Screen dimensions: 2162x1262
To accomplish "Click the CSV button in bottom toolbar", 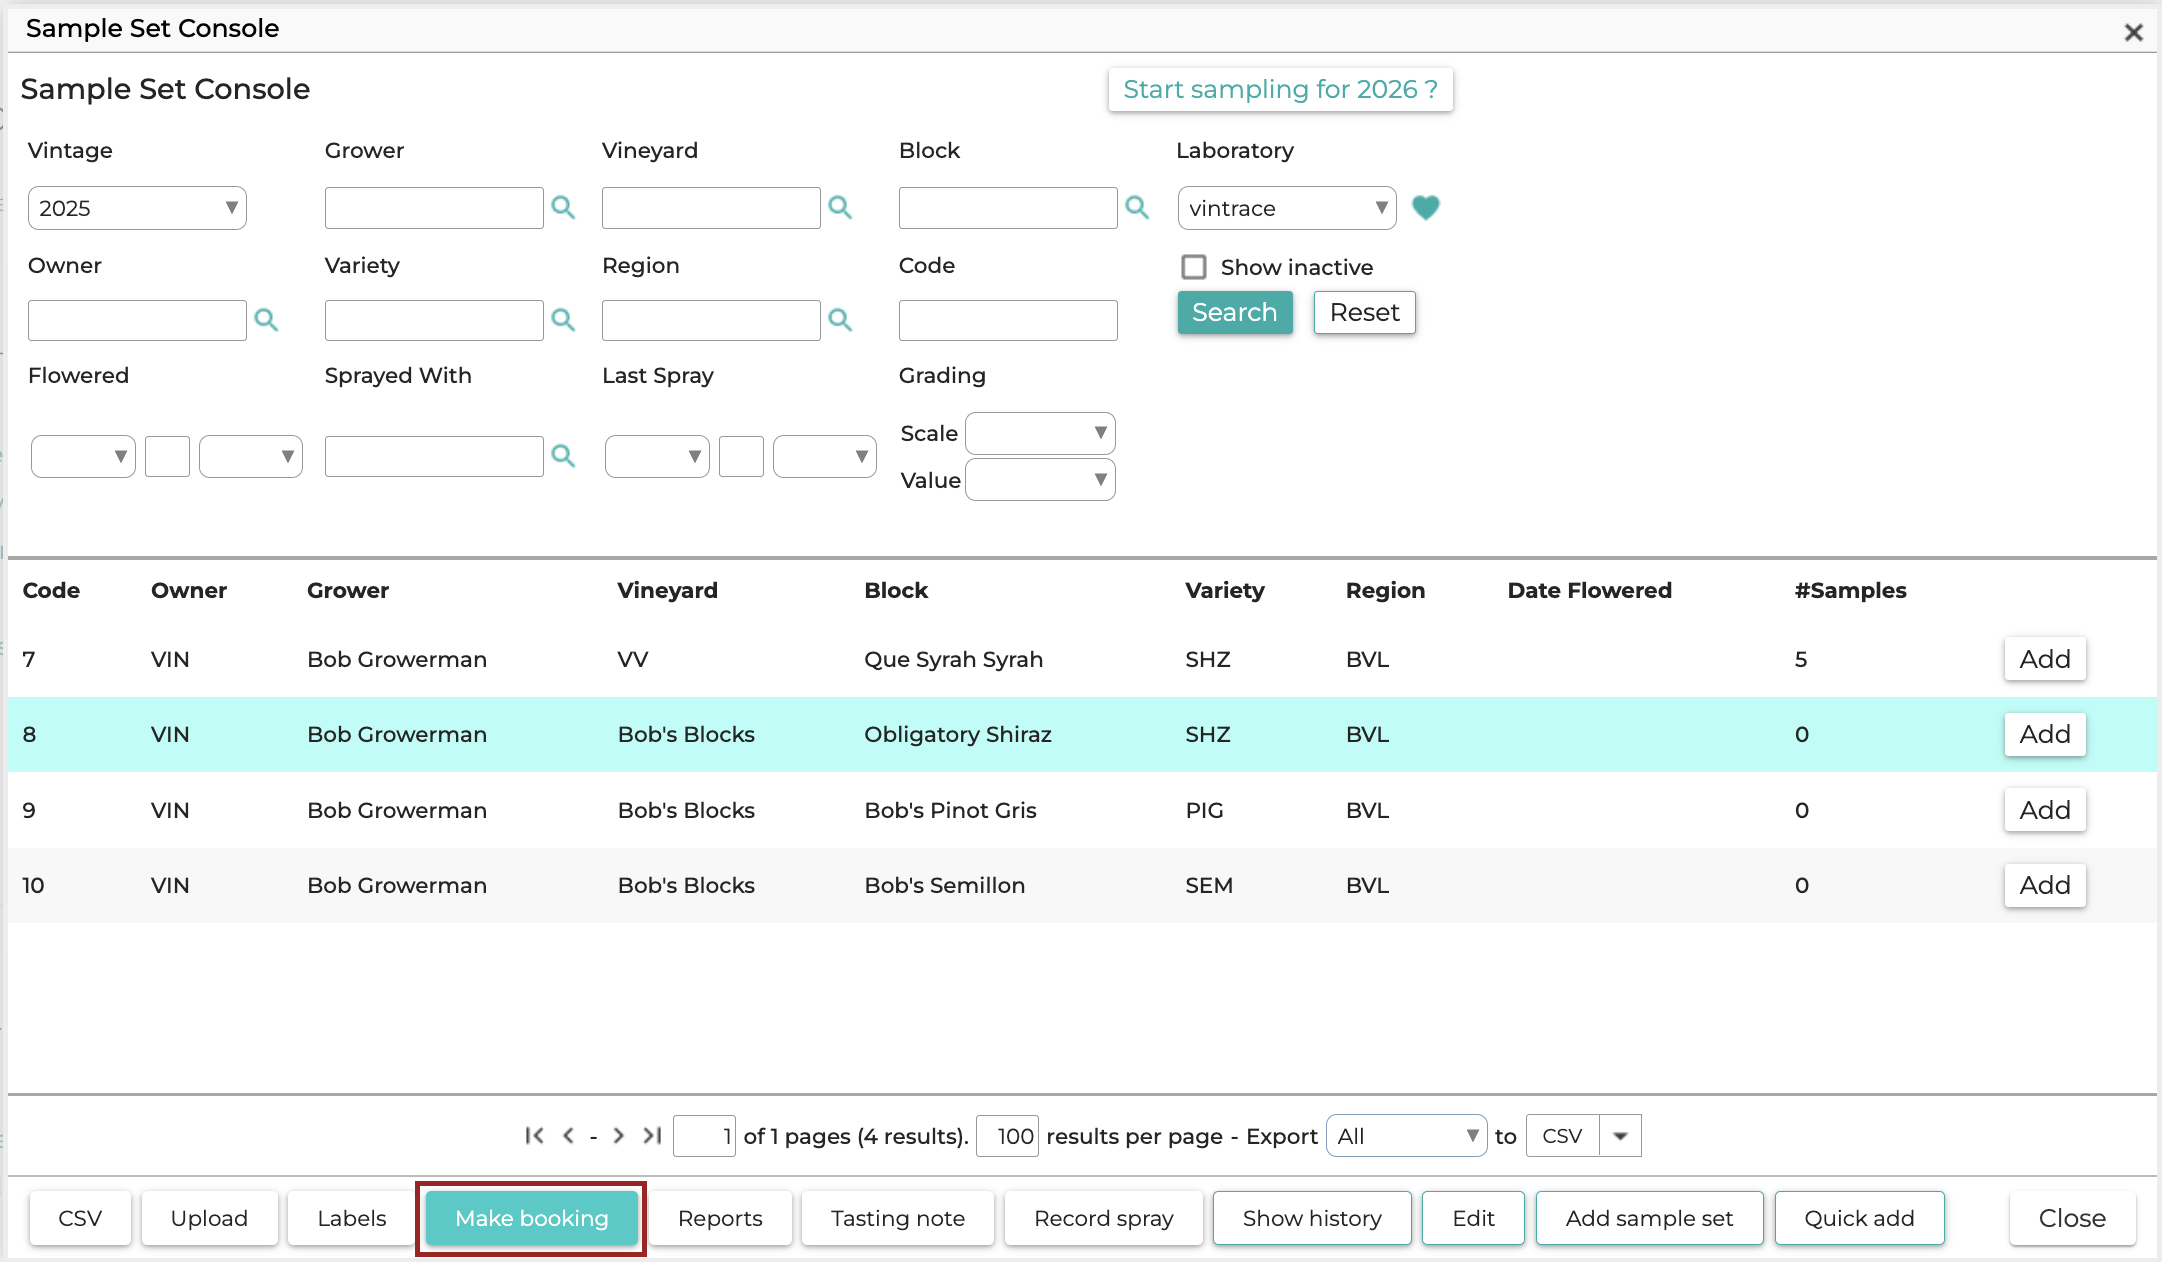I will click(x=80, y=1218).
